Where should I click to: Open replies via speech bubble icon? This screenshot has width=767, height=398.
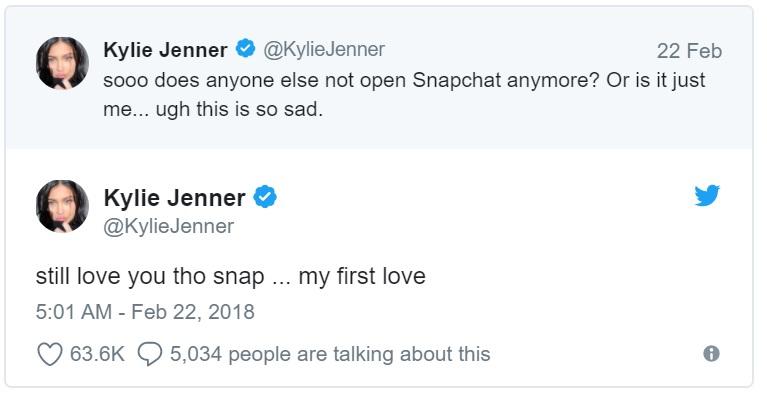tap(150, 354)
